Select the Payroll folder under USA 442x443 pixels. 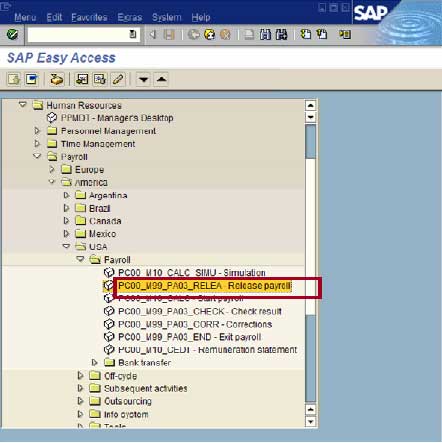coord(117,260)
